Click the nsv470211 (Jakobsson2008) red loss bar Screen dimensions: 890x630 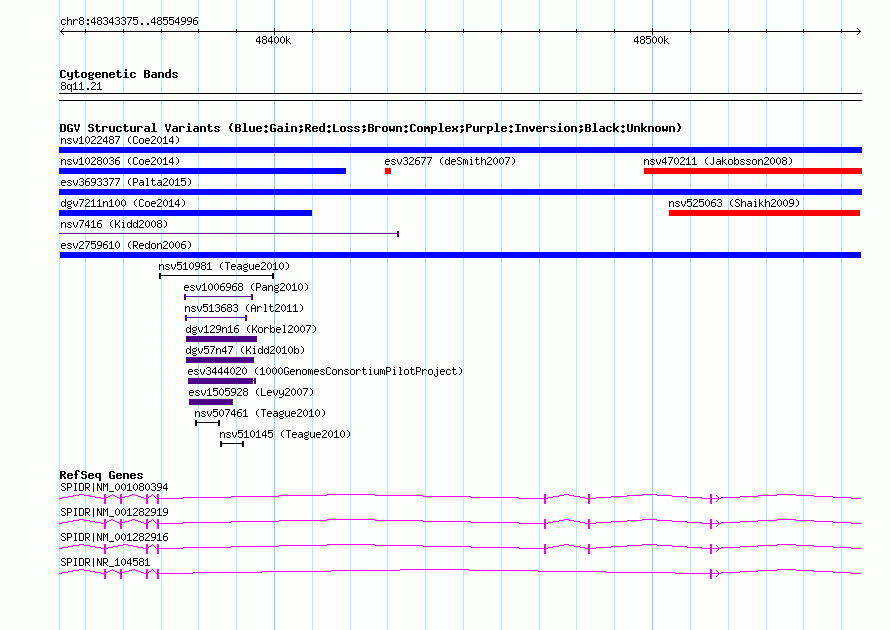click(x=753, y=171)
